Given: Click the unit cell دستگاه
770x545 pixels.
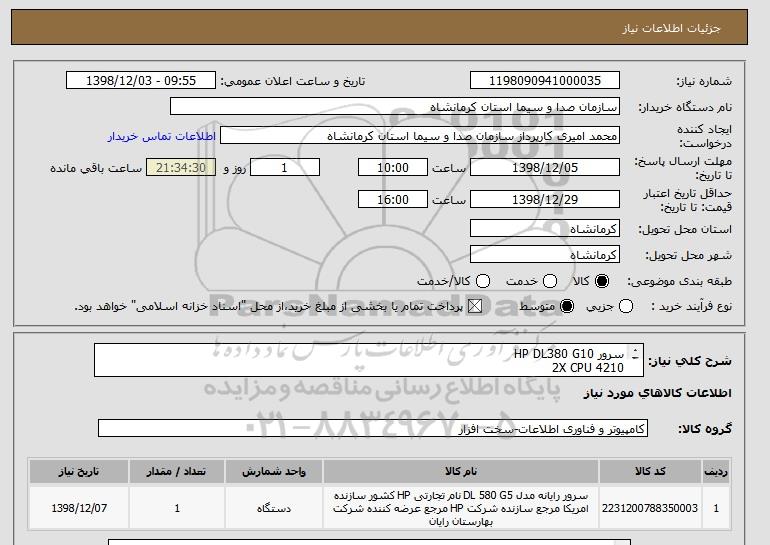Looking at the screenshot, I should pyautogui.click(x=274, y=508).
